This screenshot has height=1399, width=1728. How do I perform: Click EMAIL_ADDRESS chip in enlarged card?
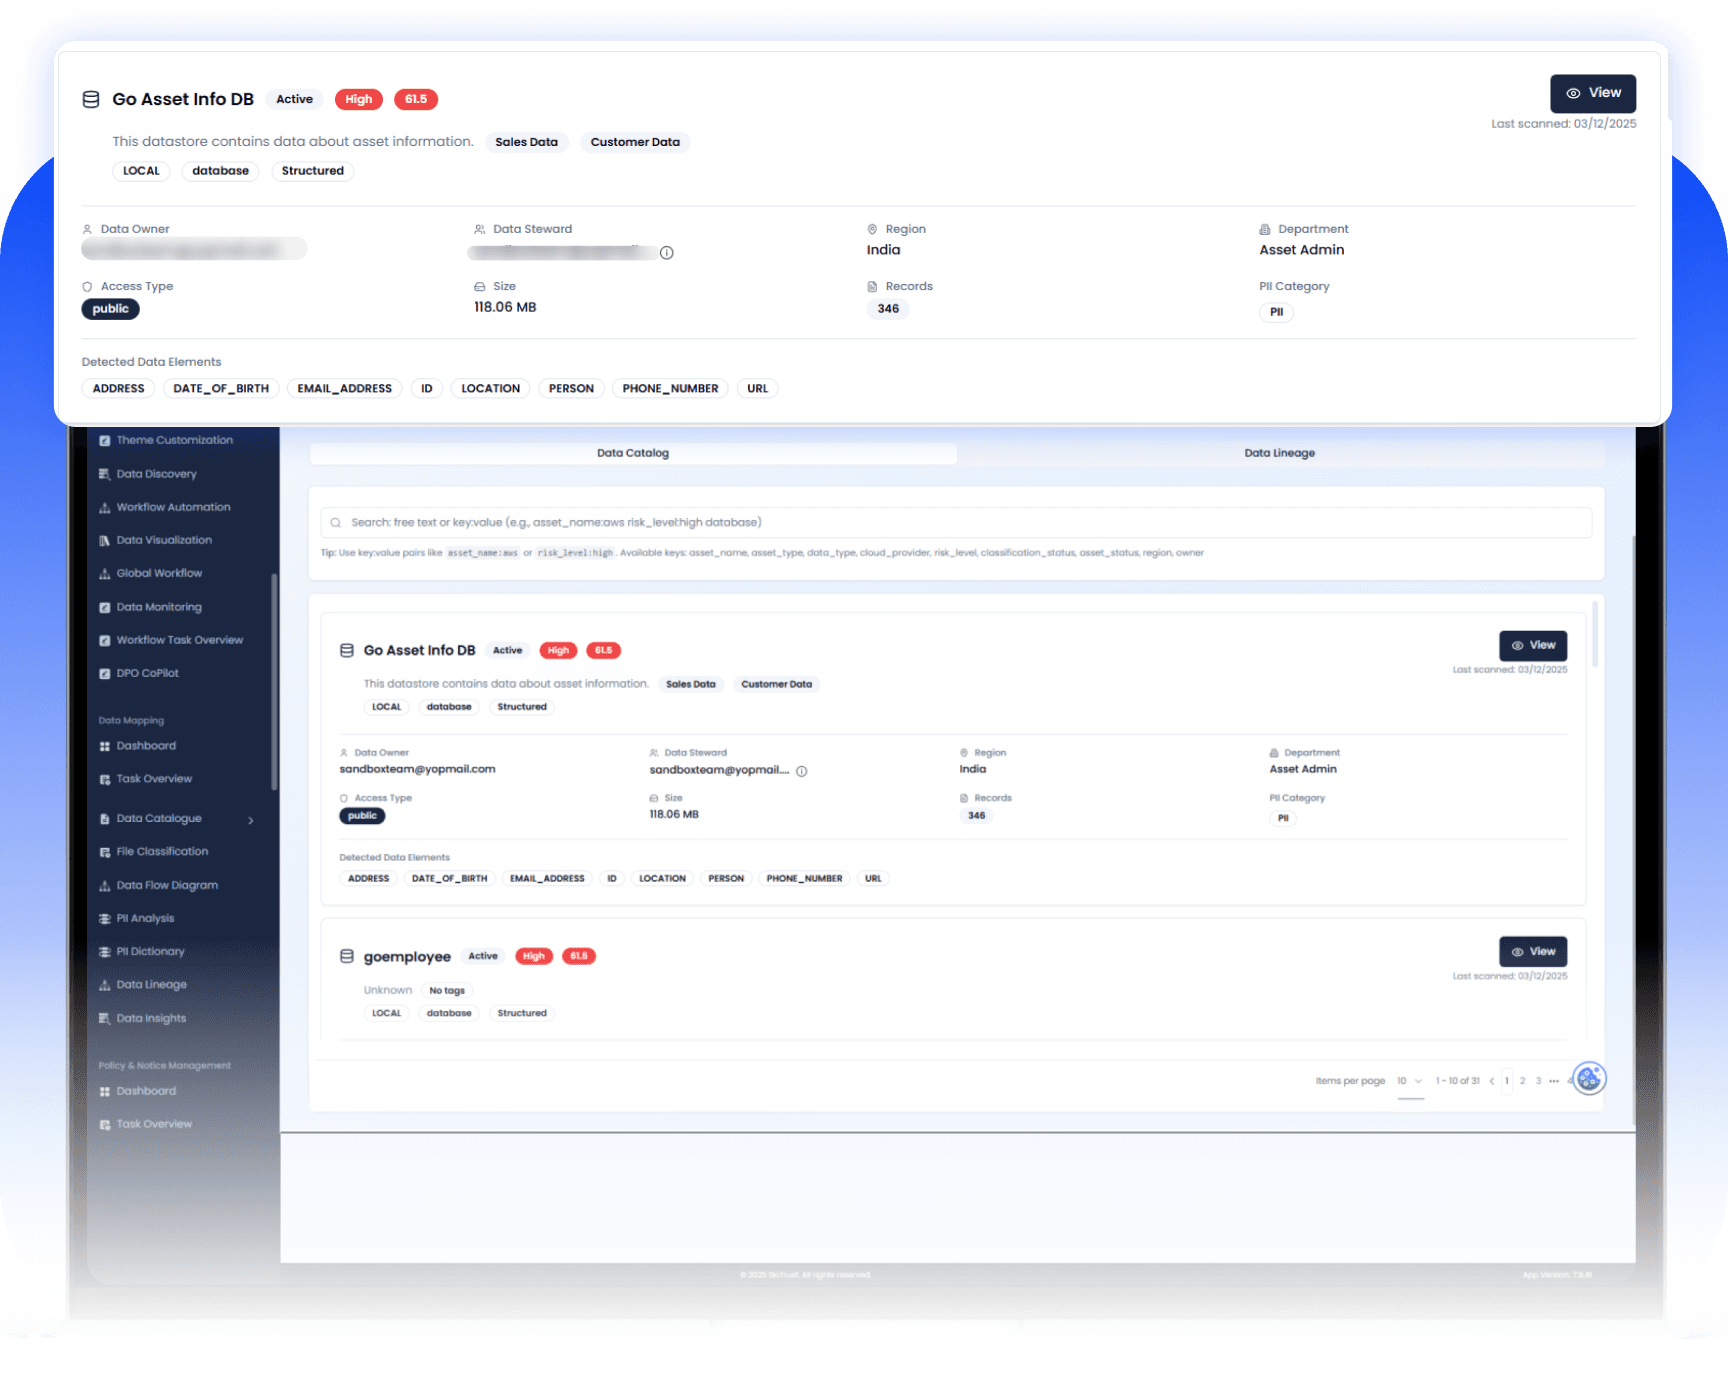coord(345,389)
